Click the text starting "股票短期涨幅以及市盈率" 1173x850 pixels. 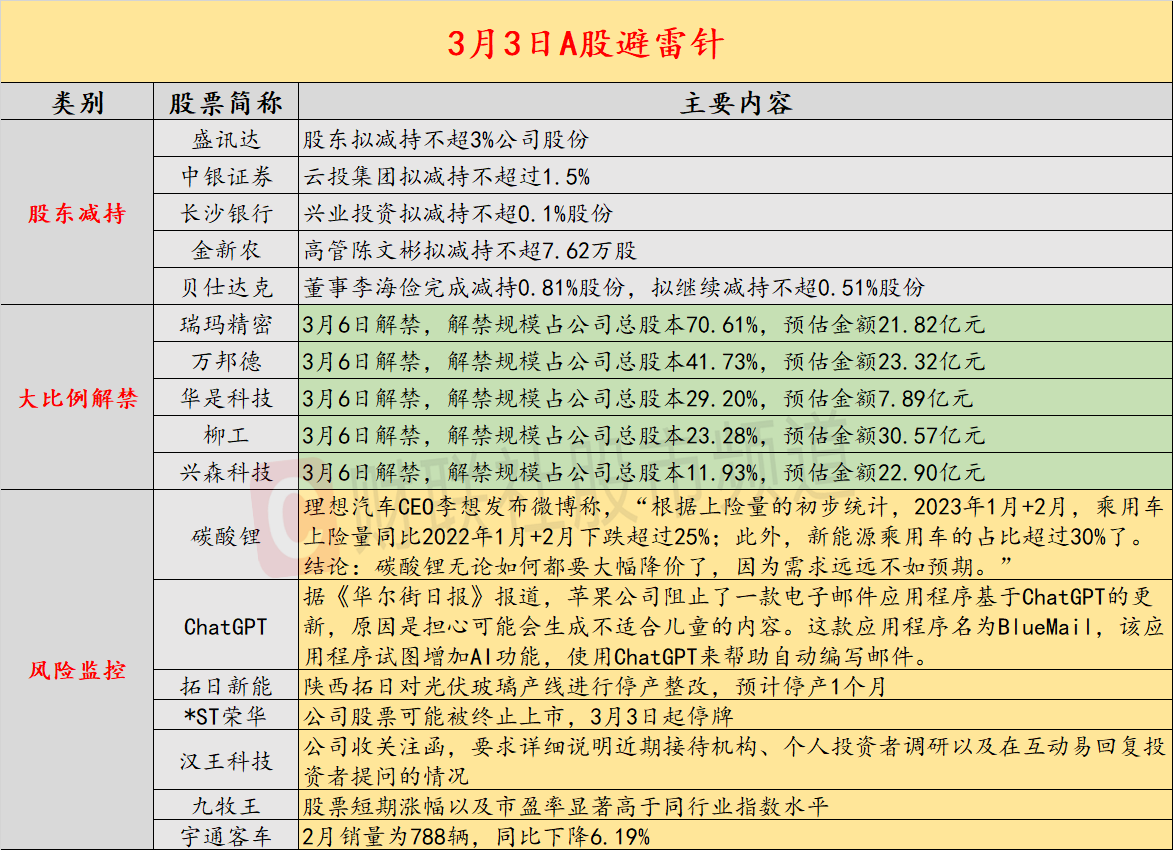(566, 806)
